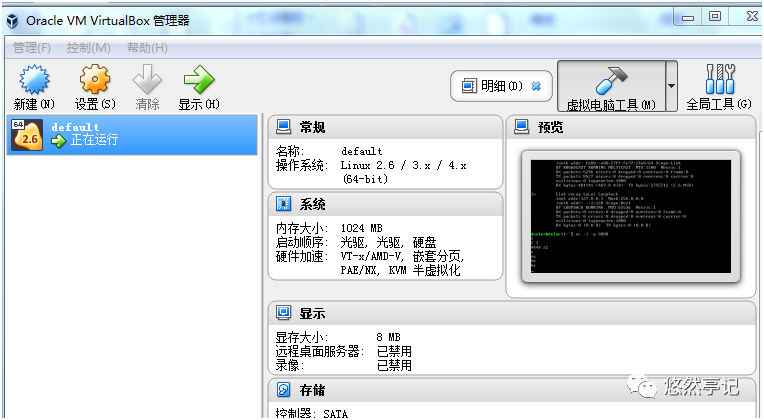Open the 控制(M) menu
The height and width of the screenshot is (420, 764).
89,48
